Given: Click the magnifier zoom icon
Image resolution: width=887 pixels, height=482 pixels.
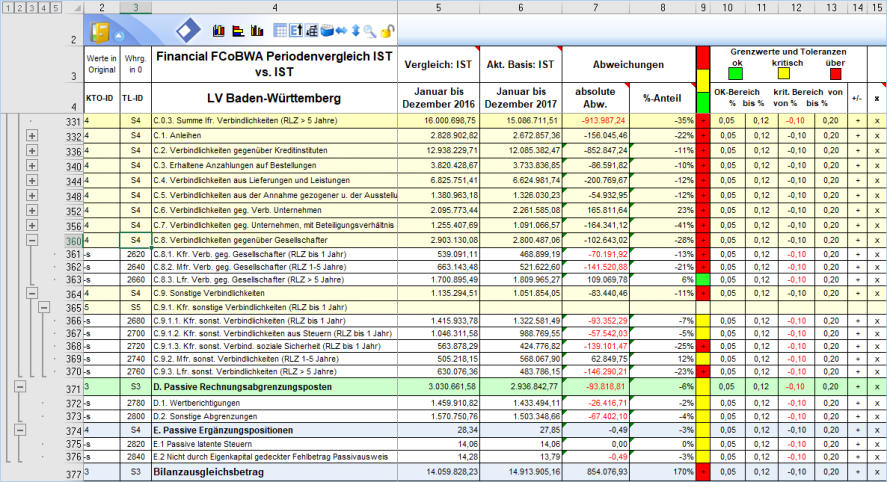Looking at the screenshot, I should point(369,32).
